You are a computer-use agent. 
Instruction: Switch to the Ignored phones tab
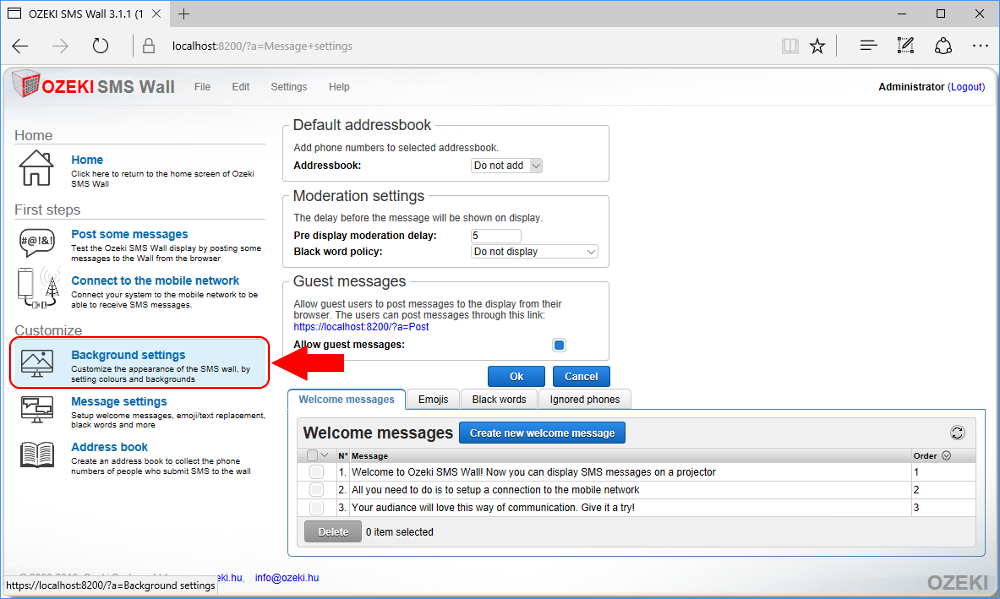click(585, 399)
